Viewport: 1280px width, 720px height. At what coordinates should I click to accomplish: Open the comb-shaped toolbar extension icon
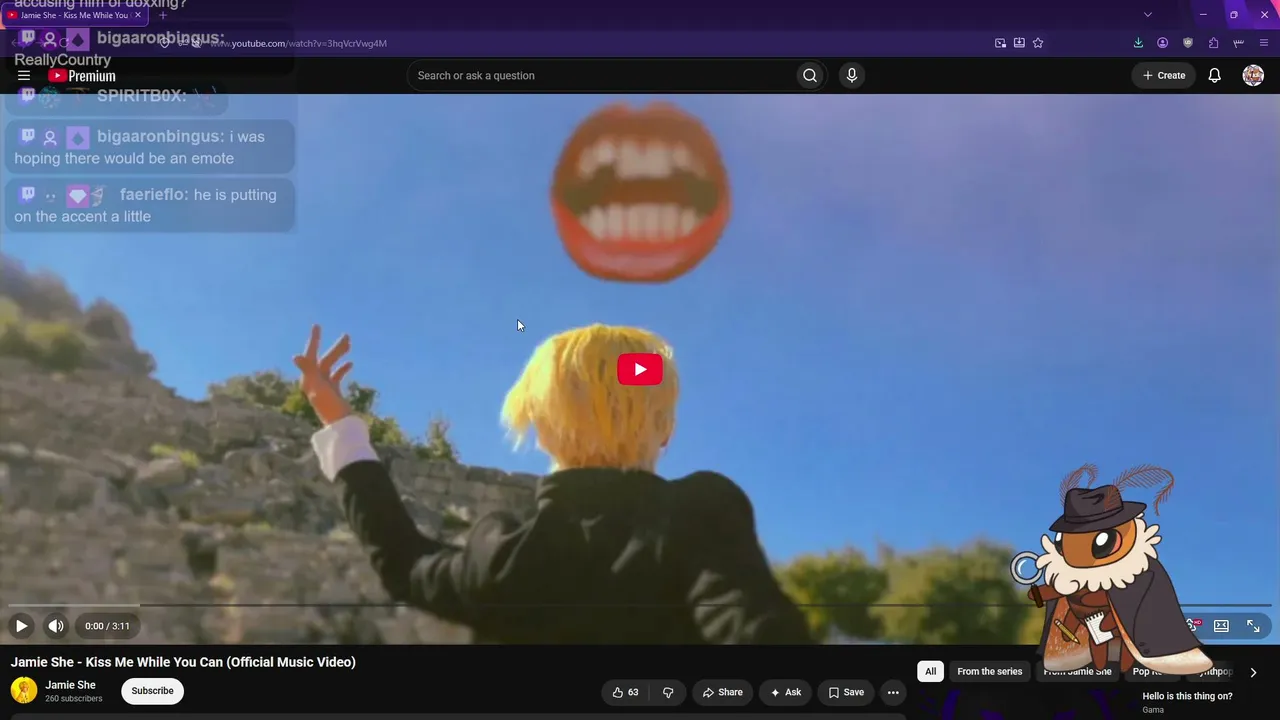1238,43
